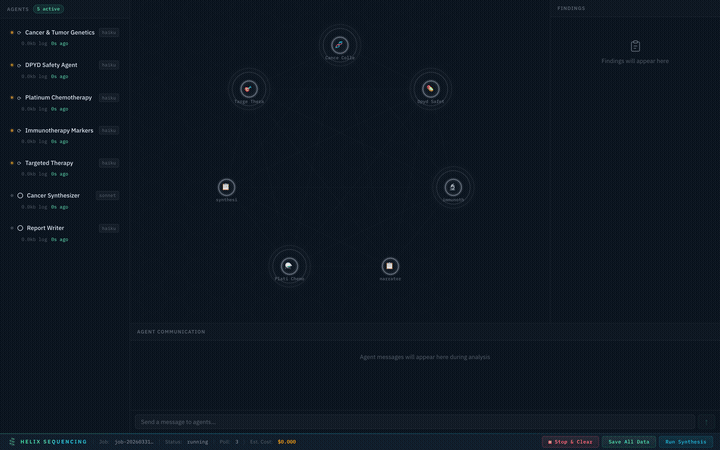Click status spinner beside DPYD Safety Agent
The width and height of the screenshot is (720, 450).
[19, 65]
